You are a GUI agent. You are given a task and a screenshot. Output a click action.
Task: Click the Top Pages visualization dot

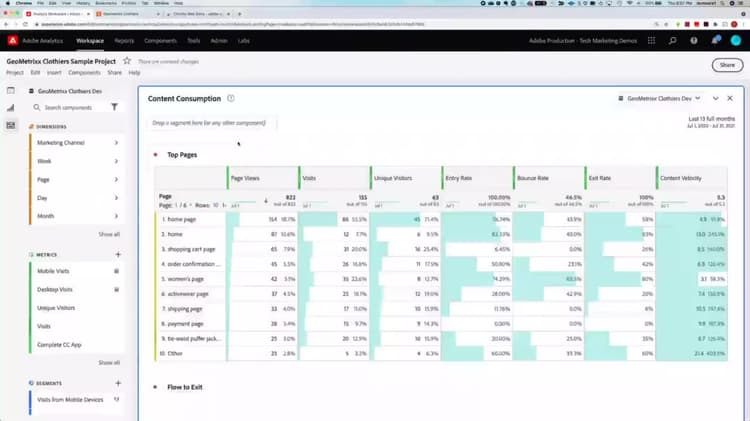155,155
